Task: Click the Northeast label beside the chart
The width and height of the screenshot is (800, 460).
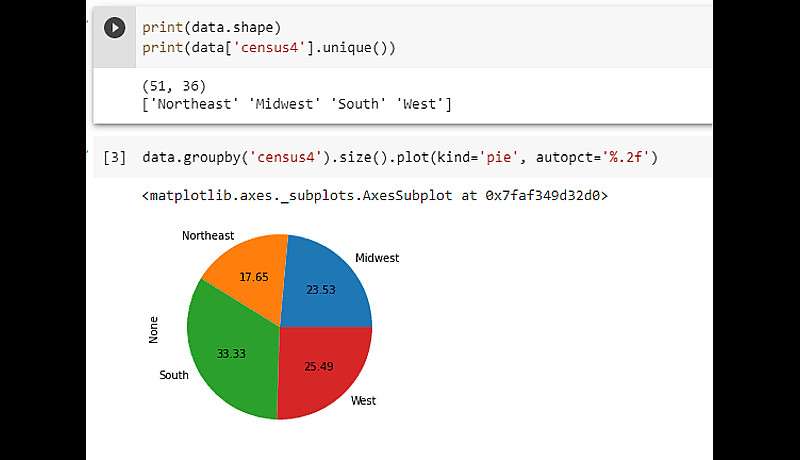Action: [x=208, y=236]
